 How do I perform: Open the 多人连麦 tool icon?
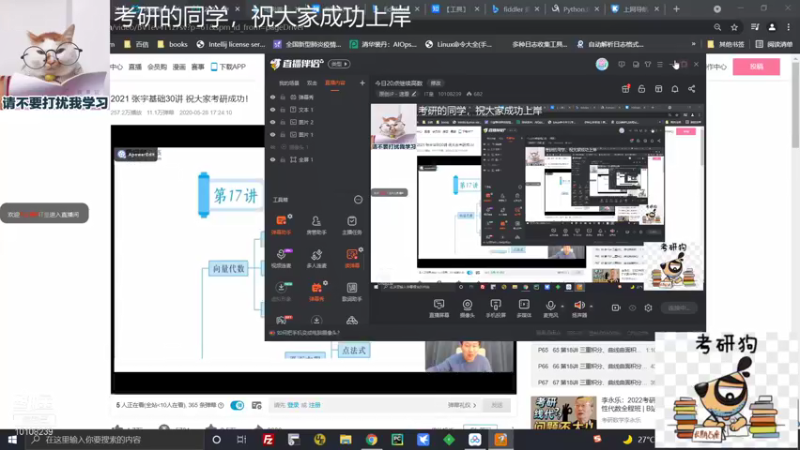pyautogui.click(x=316, y=258)
